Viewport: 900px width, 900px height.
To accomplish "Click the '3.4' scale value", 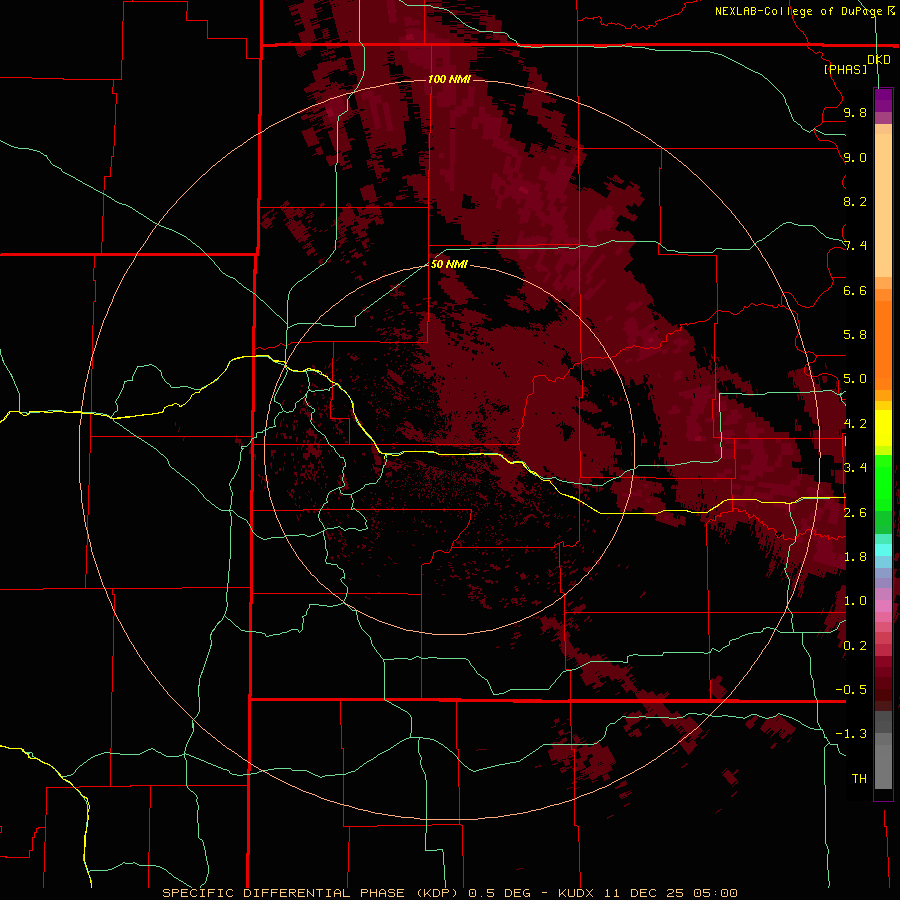I will pyautogui.click(x=855, y=468).
